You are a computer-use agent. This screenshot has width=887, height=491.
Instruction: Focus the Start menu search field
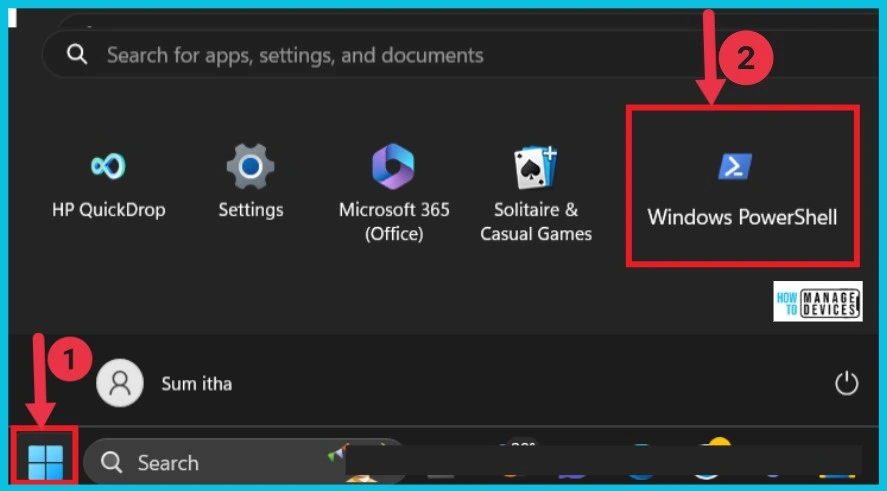click(x=461, y=55)
